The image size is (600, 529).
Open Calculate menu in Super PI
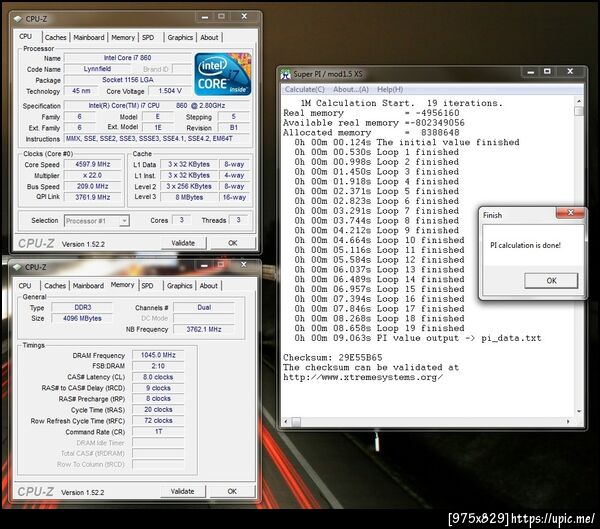pyautogui.click(x=305, y=89)
